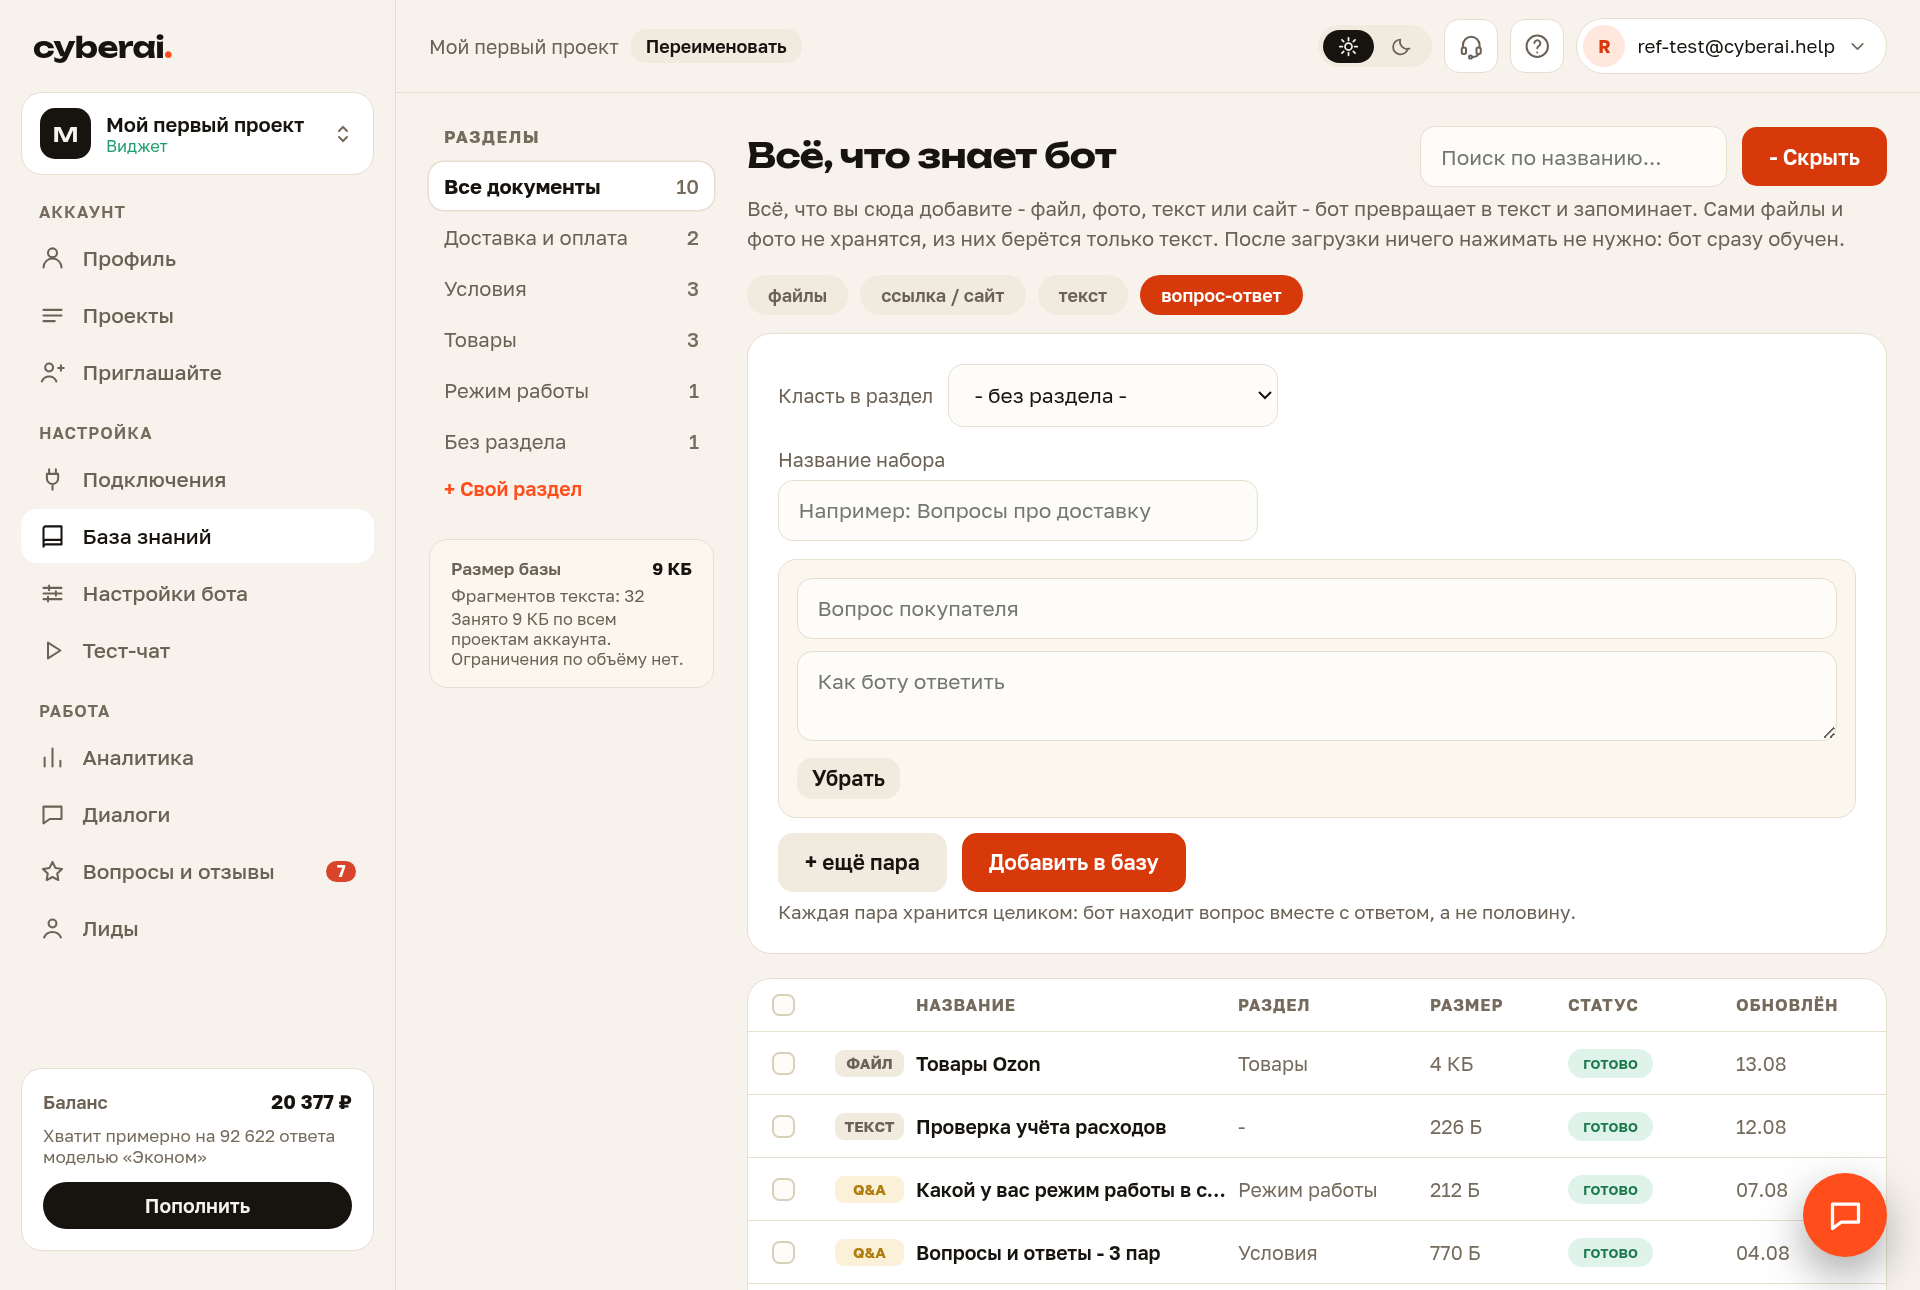Select the ссылка / сайт tab
This screenshot has width=1920, height=1290.
click(942, 296)
